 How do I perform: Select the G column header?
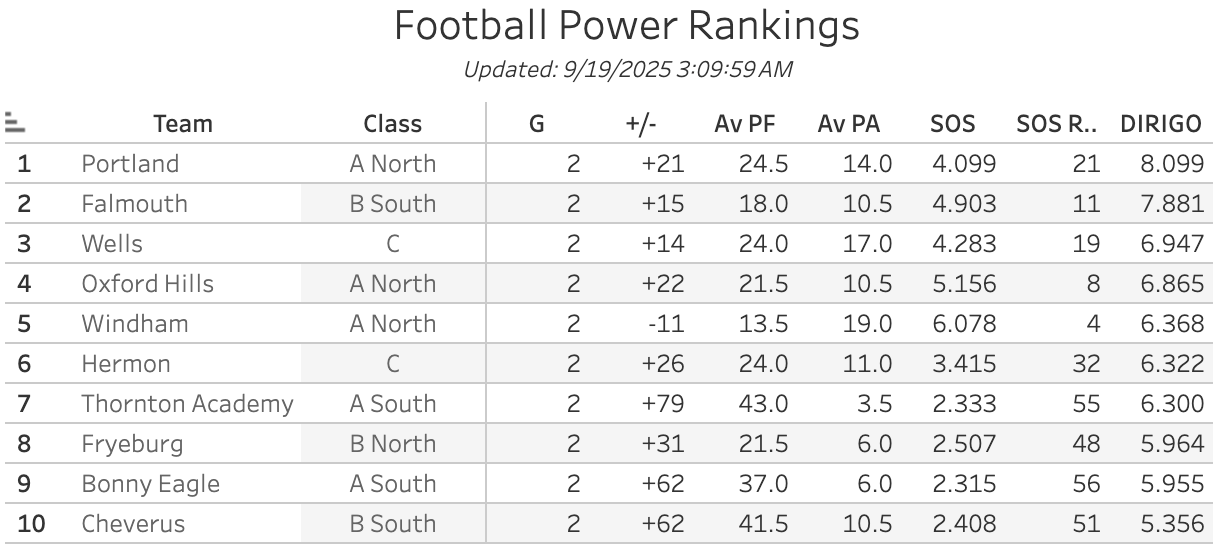(537, 124)
